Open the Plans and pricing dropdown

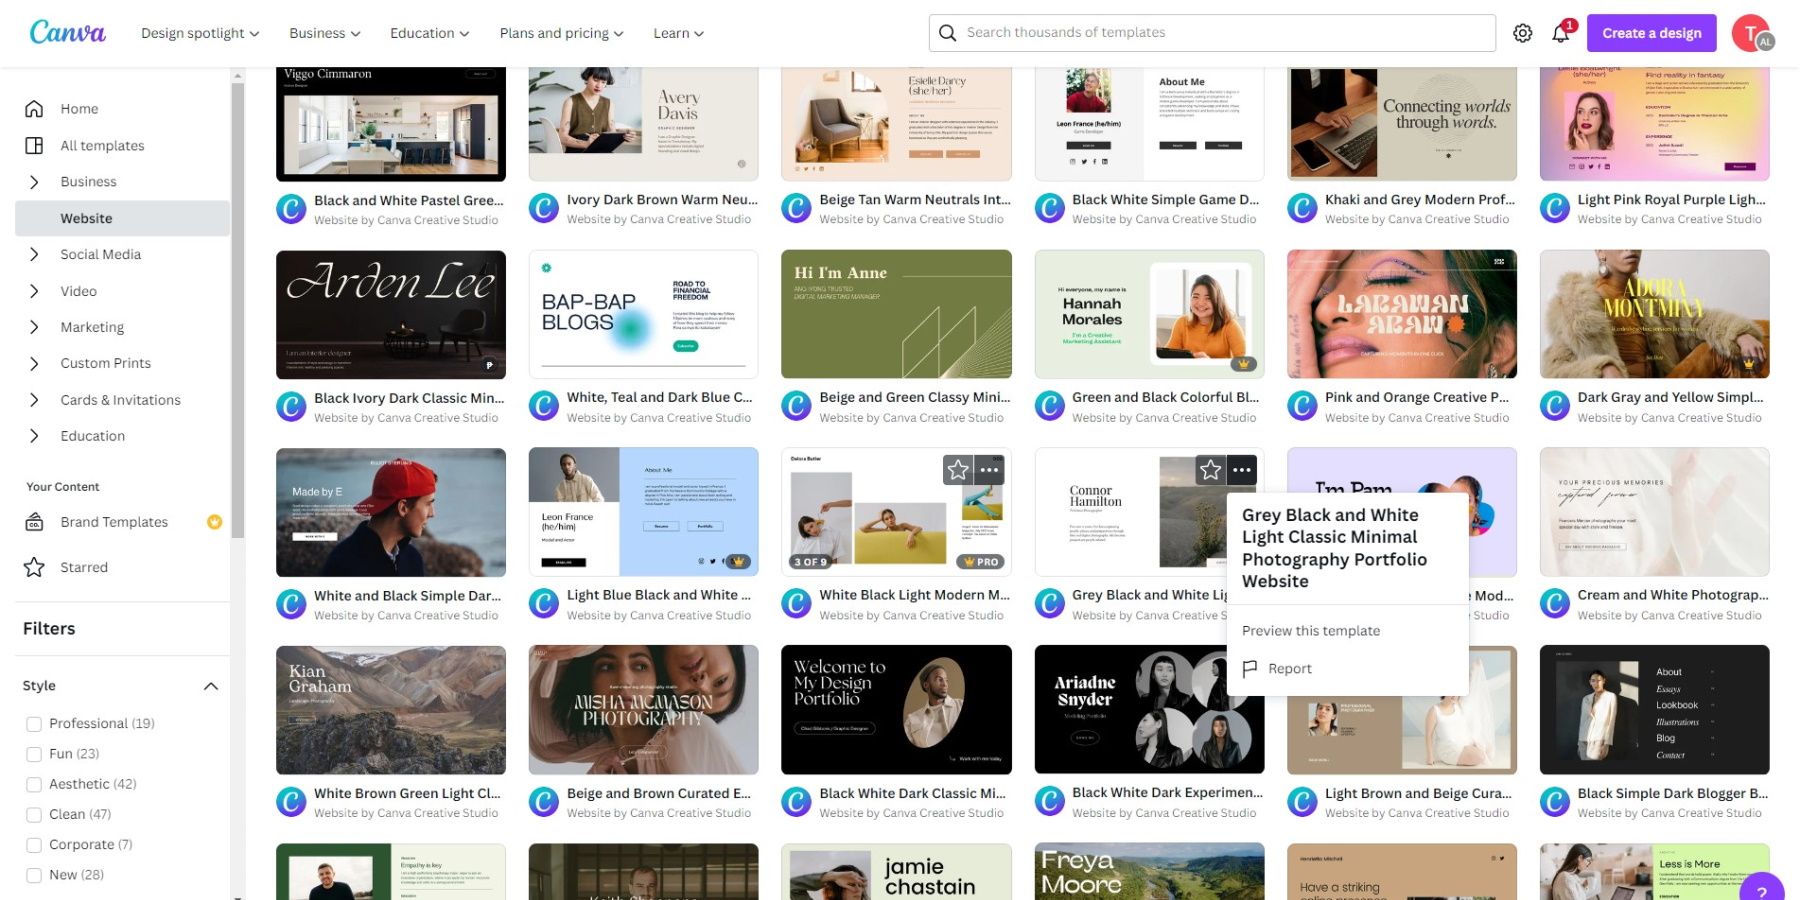pos(559,32)
